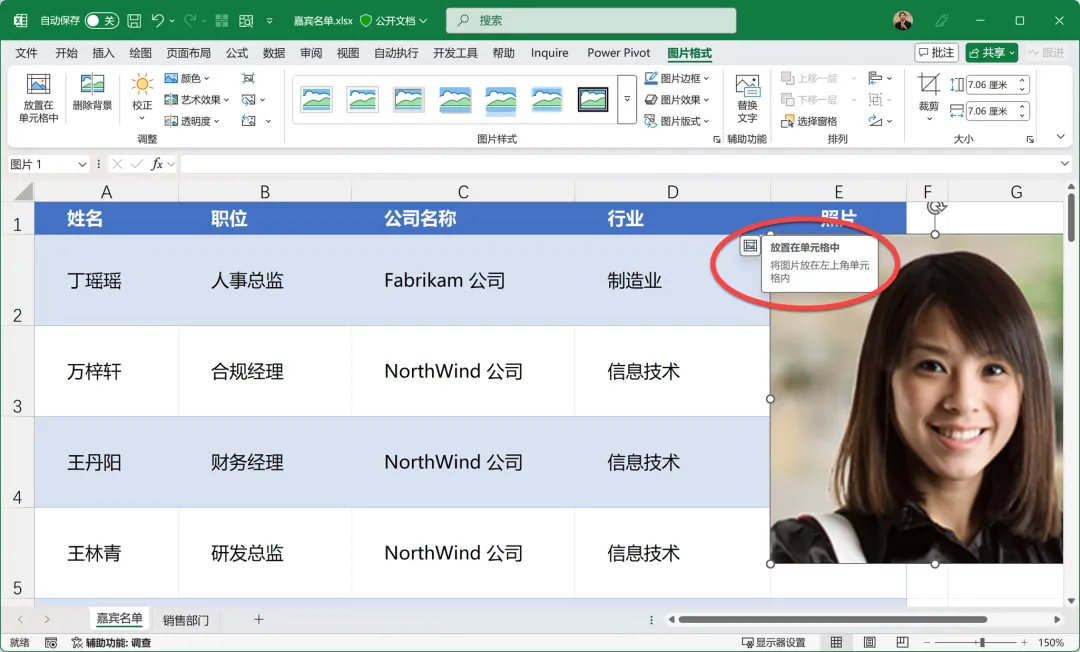The height and width of the screenshot is (652, 1080).
Task: Open the Corrections brightness icon
Action: click(142, 85)
